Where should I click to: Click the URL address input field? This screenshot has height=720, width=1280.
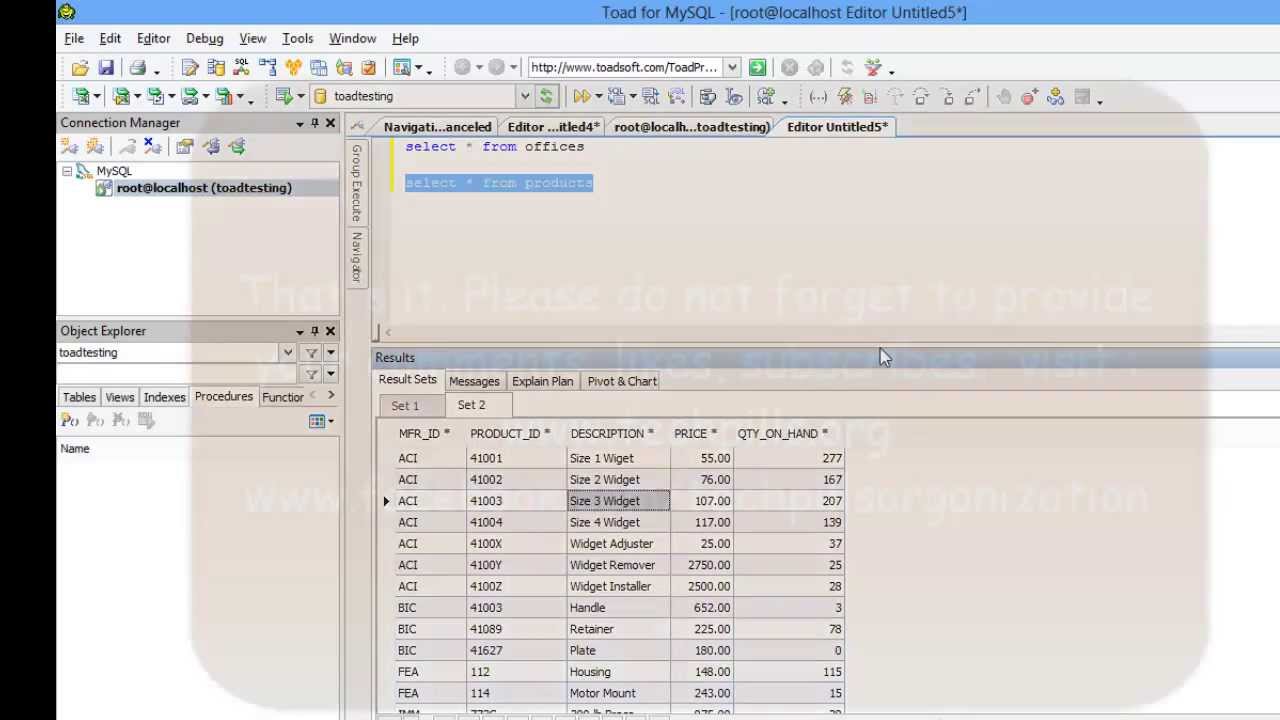tap(625, 68)
